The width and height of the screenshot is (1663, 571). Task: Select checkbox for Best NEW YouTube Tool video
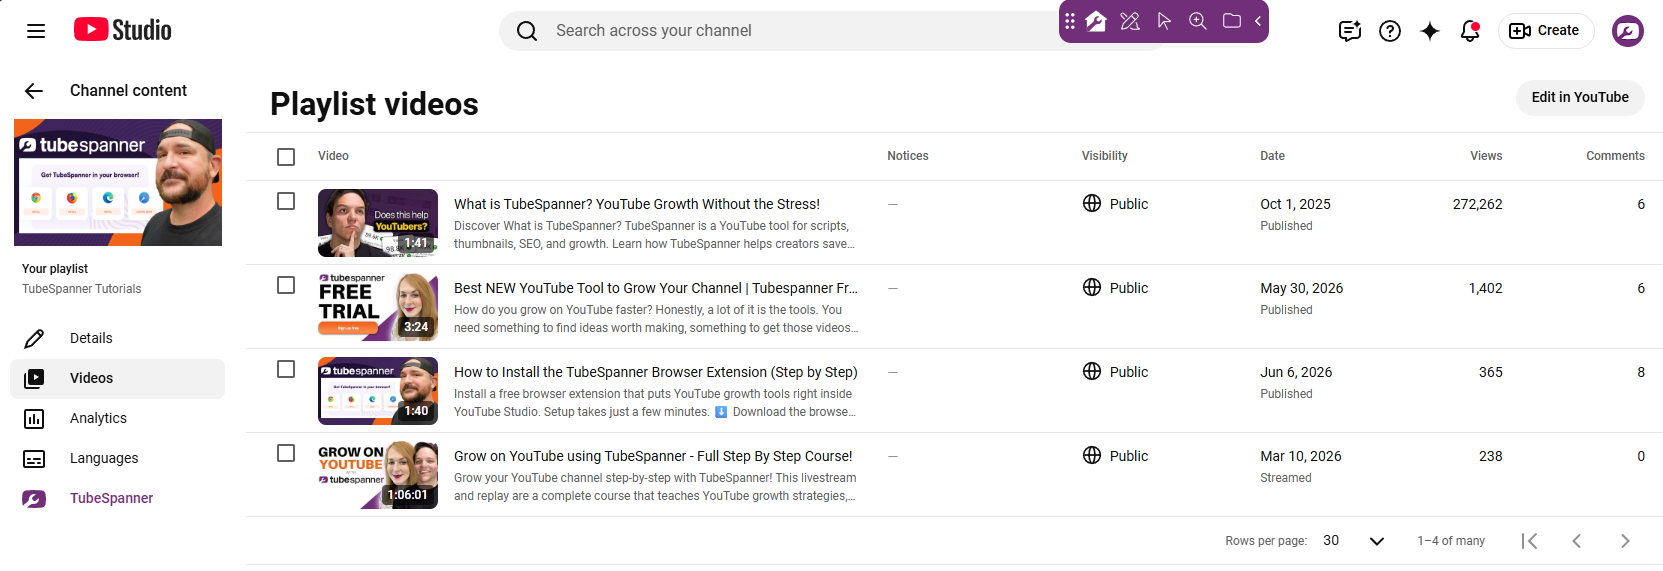pyautogui.click(x=286, y=285)
